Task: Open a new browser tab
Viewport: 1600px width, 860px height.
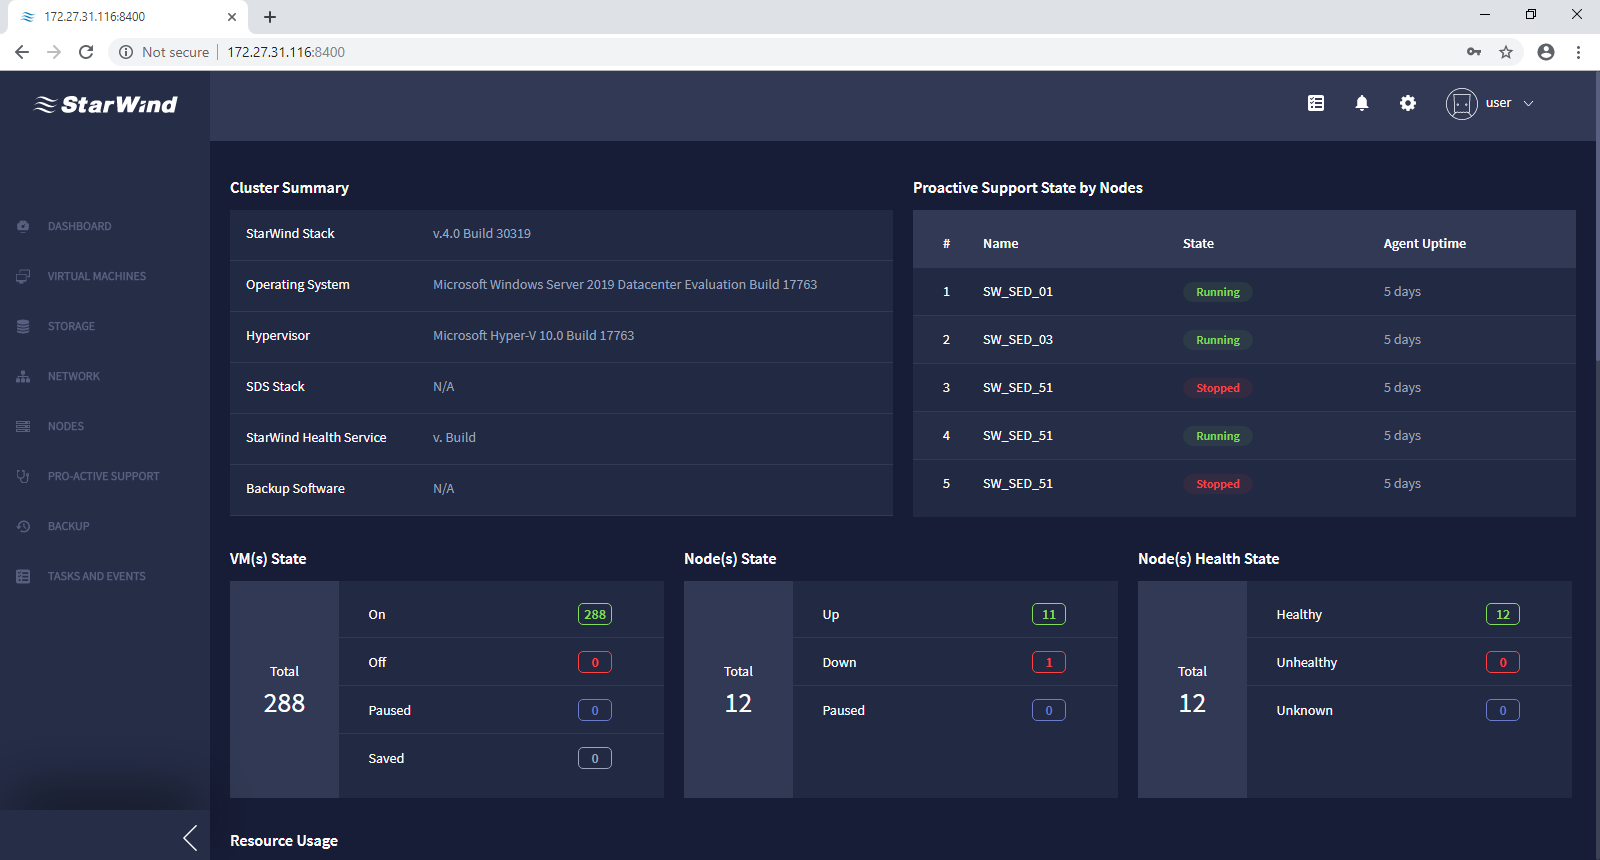Action: 270,17
